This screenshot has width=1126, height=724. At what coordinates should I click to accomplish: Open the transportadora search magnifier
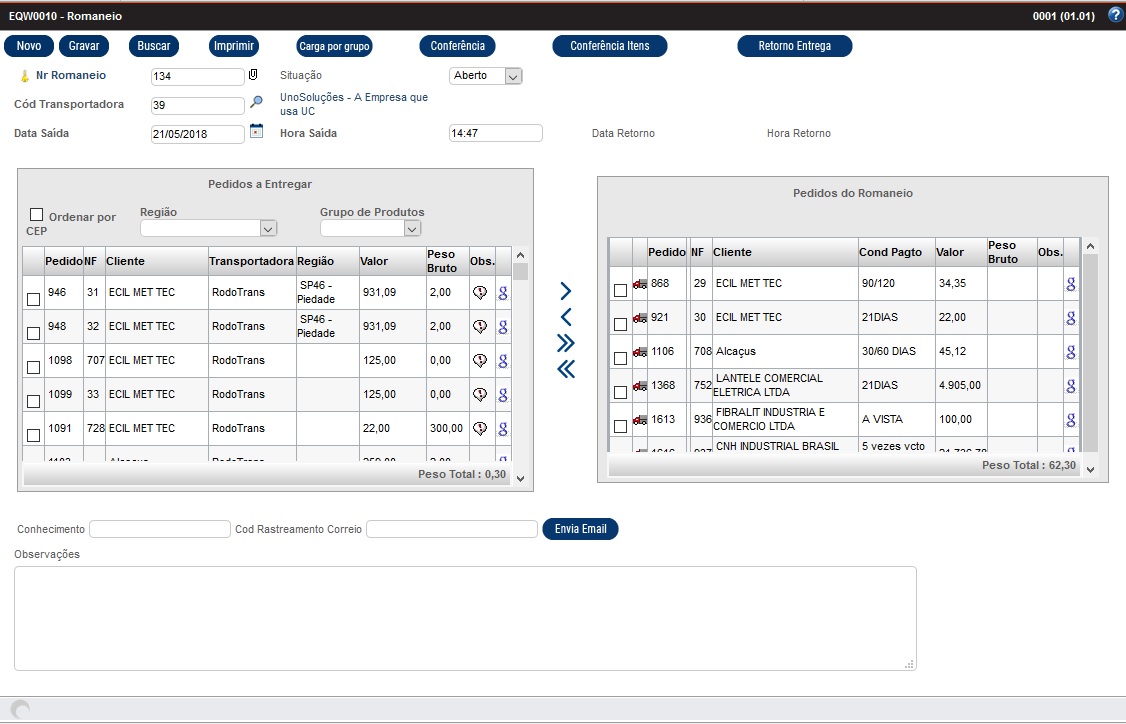pyautogui.click(x=256, y=102)
